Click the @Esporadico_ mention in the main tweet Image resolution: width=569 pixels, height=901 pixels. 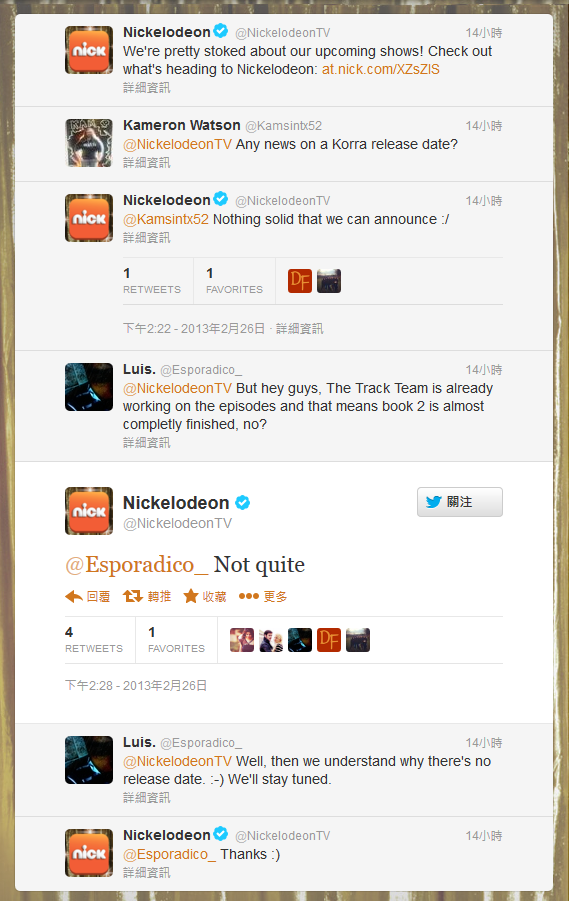(137, 565)
